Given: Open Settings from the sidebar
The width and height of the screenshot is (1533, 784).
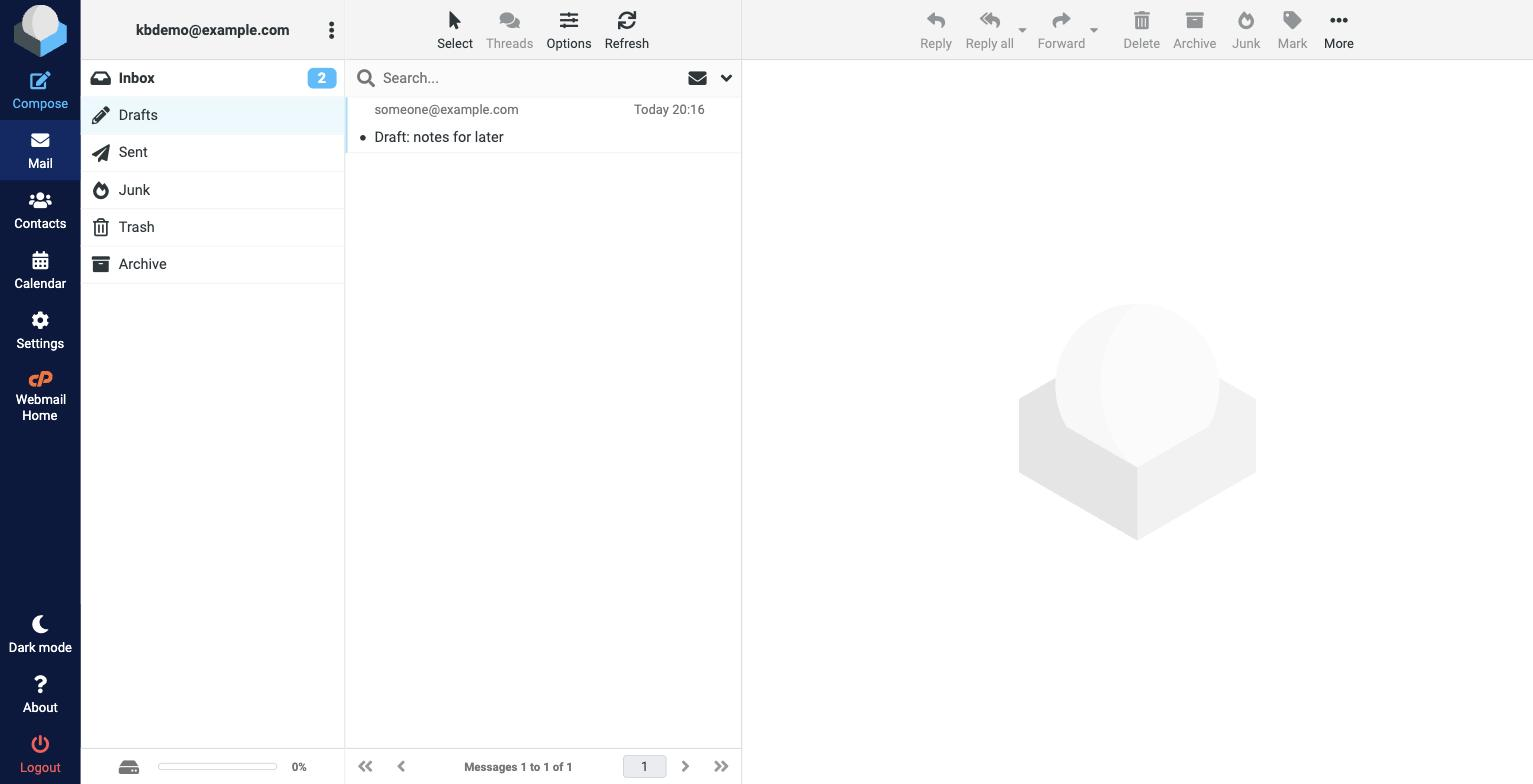Looking at the screenshot, I should tap(40, 330).
